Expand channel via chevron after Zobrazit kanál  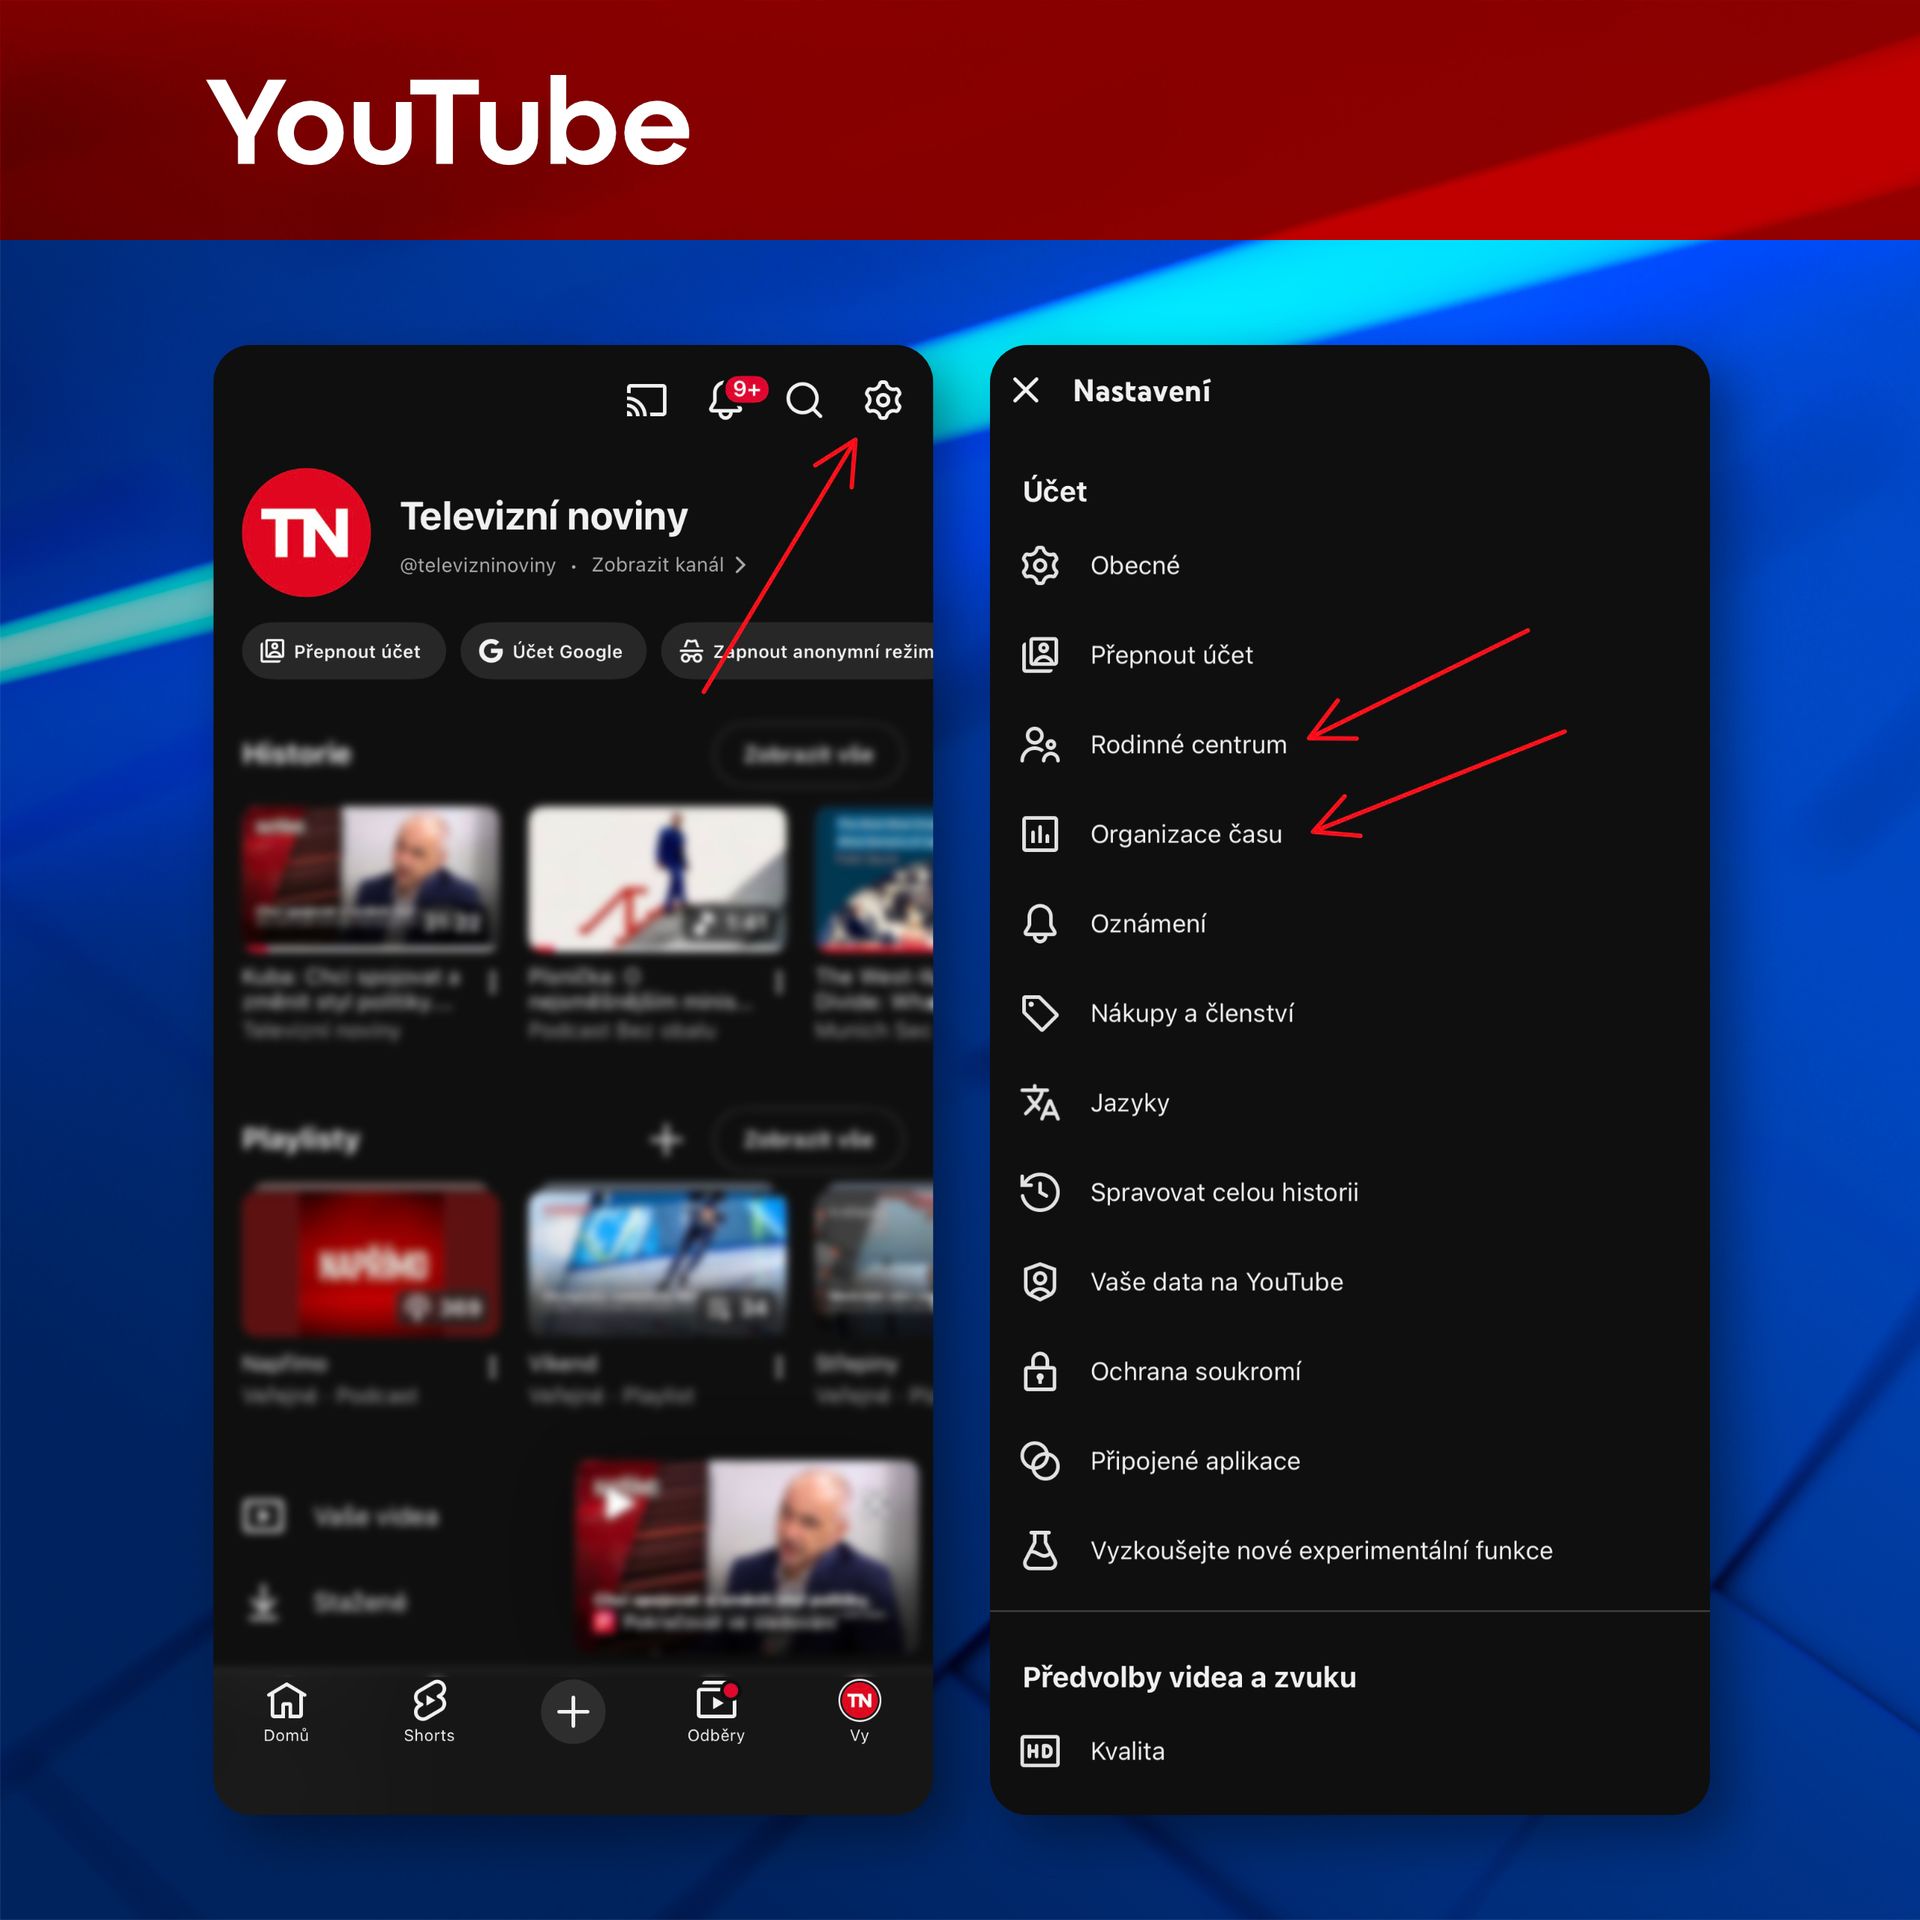(x=740, y=565)
